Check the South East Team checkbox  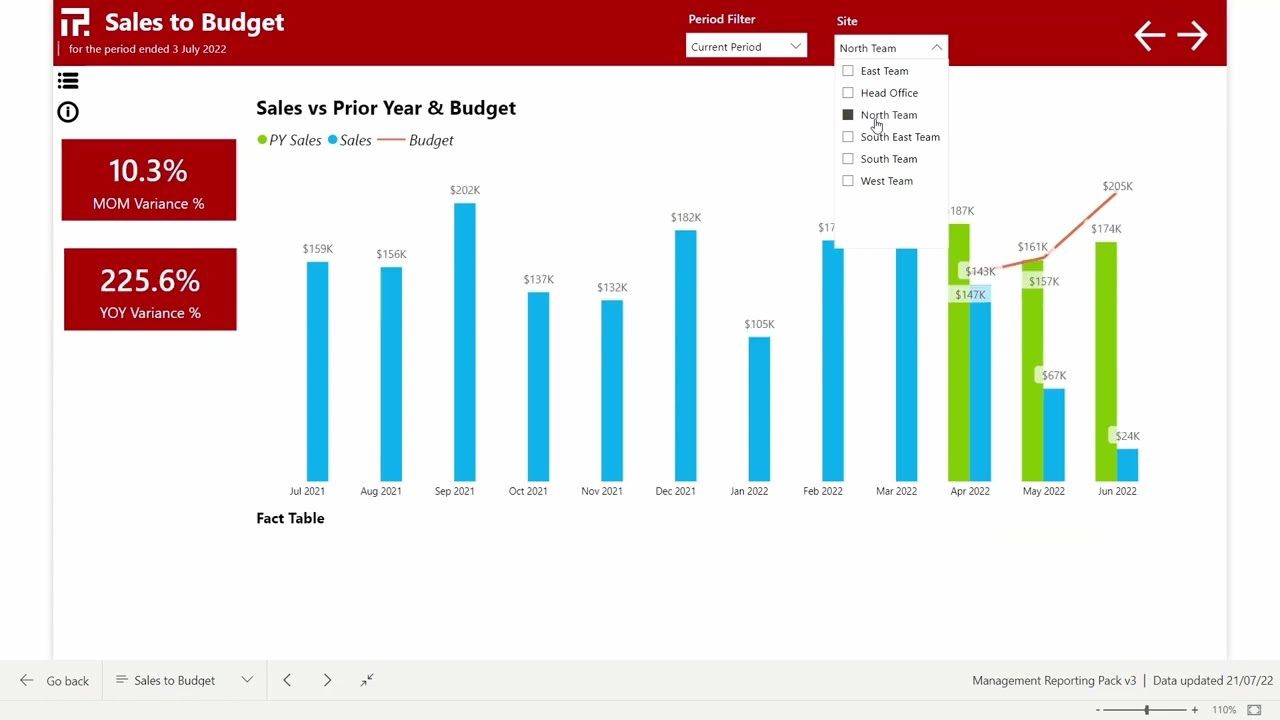[848, 137]
